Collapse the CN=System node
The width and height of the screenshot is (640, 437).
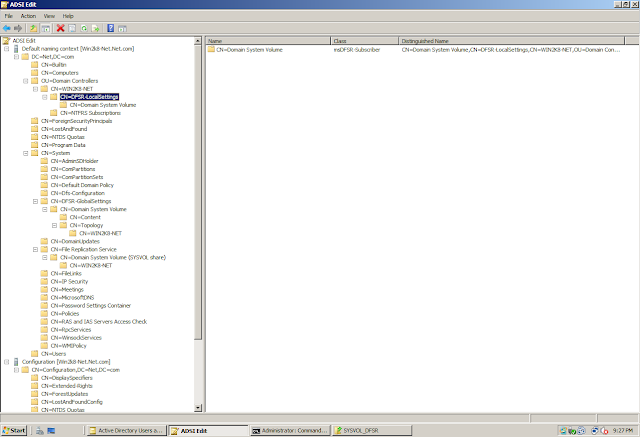(26, 153)
